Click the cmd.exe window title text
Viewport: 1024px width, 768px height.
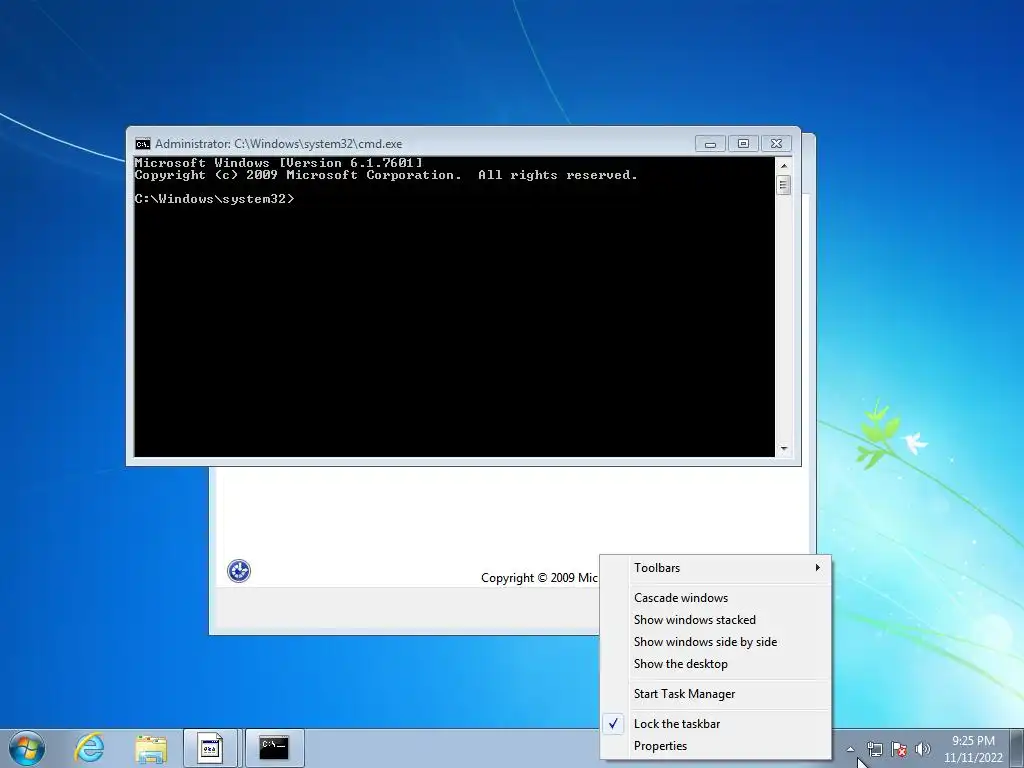(x=279, y=144)
